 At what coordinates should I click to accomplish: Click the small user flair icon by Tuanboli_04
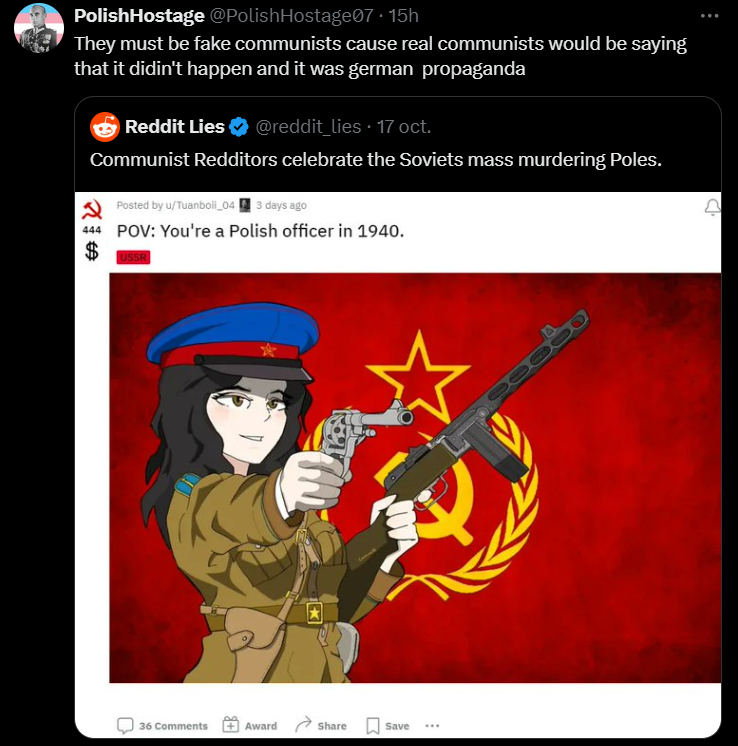(x=245, y=205)
